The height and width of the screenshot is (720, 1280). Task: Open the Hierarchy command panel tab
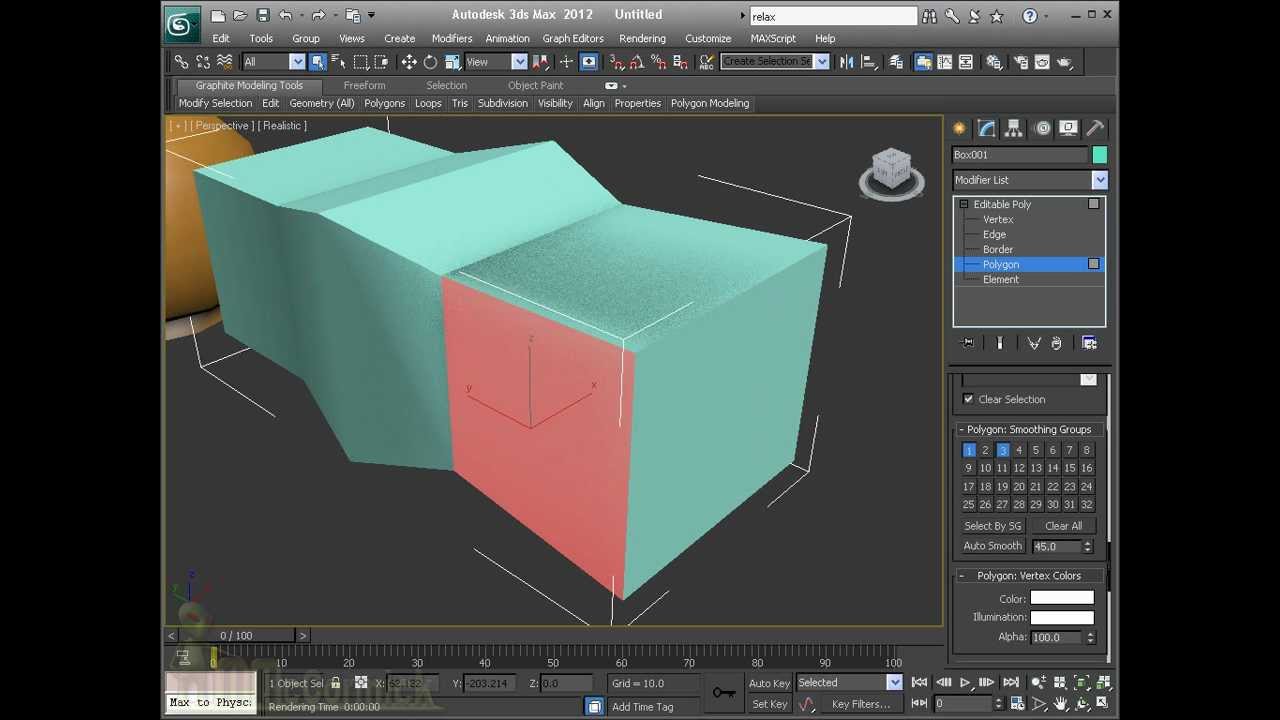click(x=1014, y=128)
